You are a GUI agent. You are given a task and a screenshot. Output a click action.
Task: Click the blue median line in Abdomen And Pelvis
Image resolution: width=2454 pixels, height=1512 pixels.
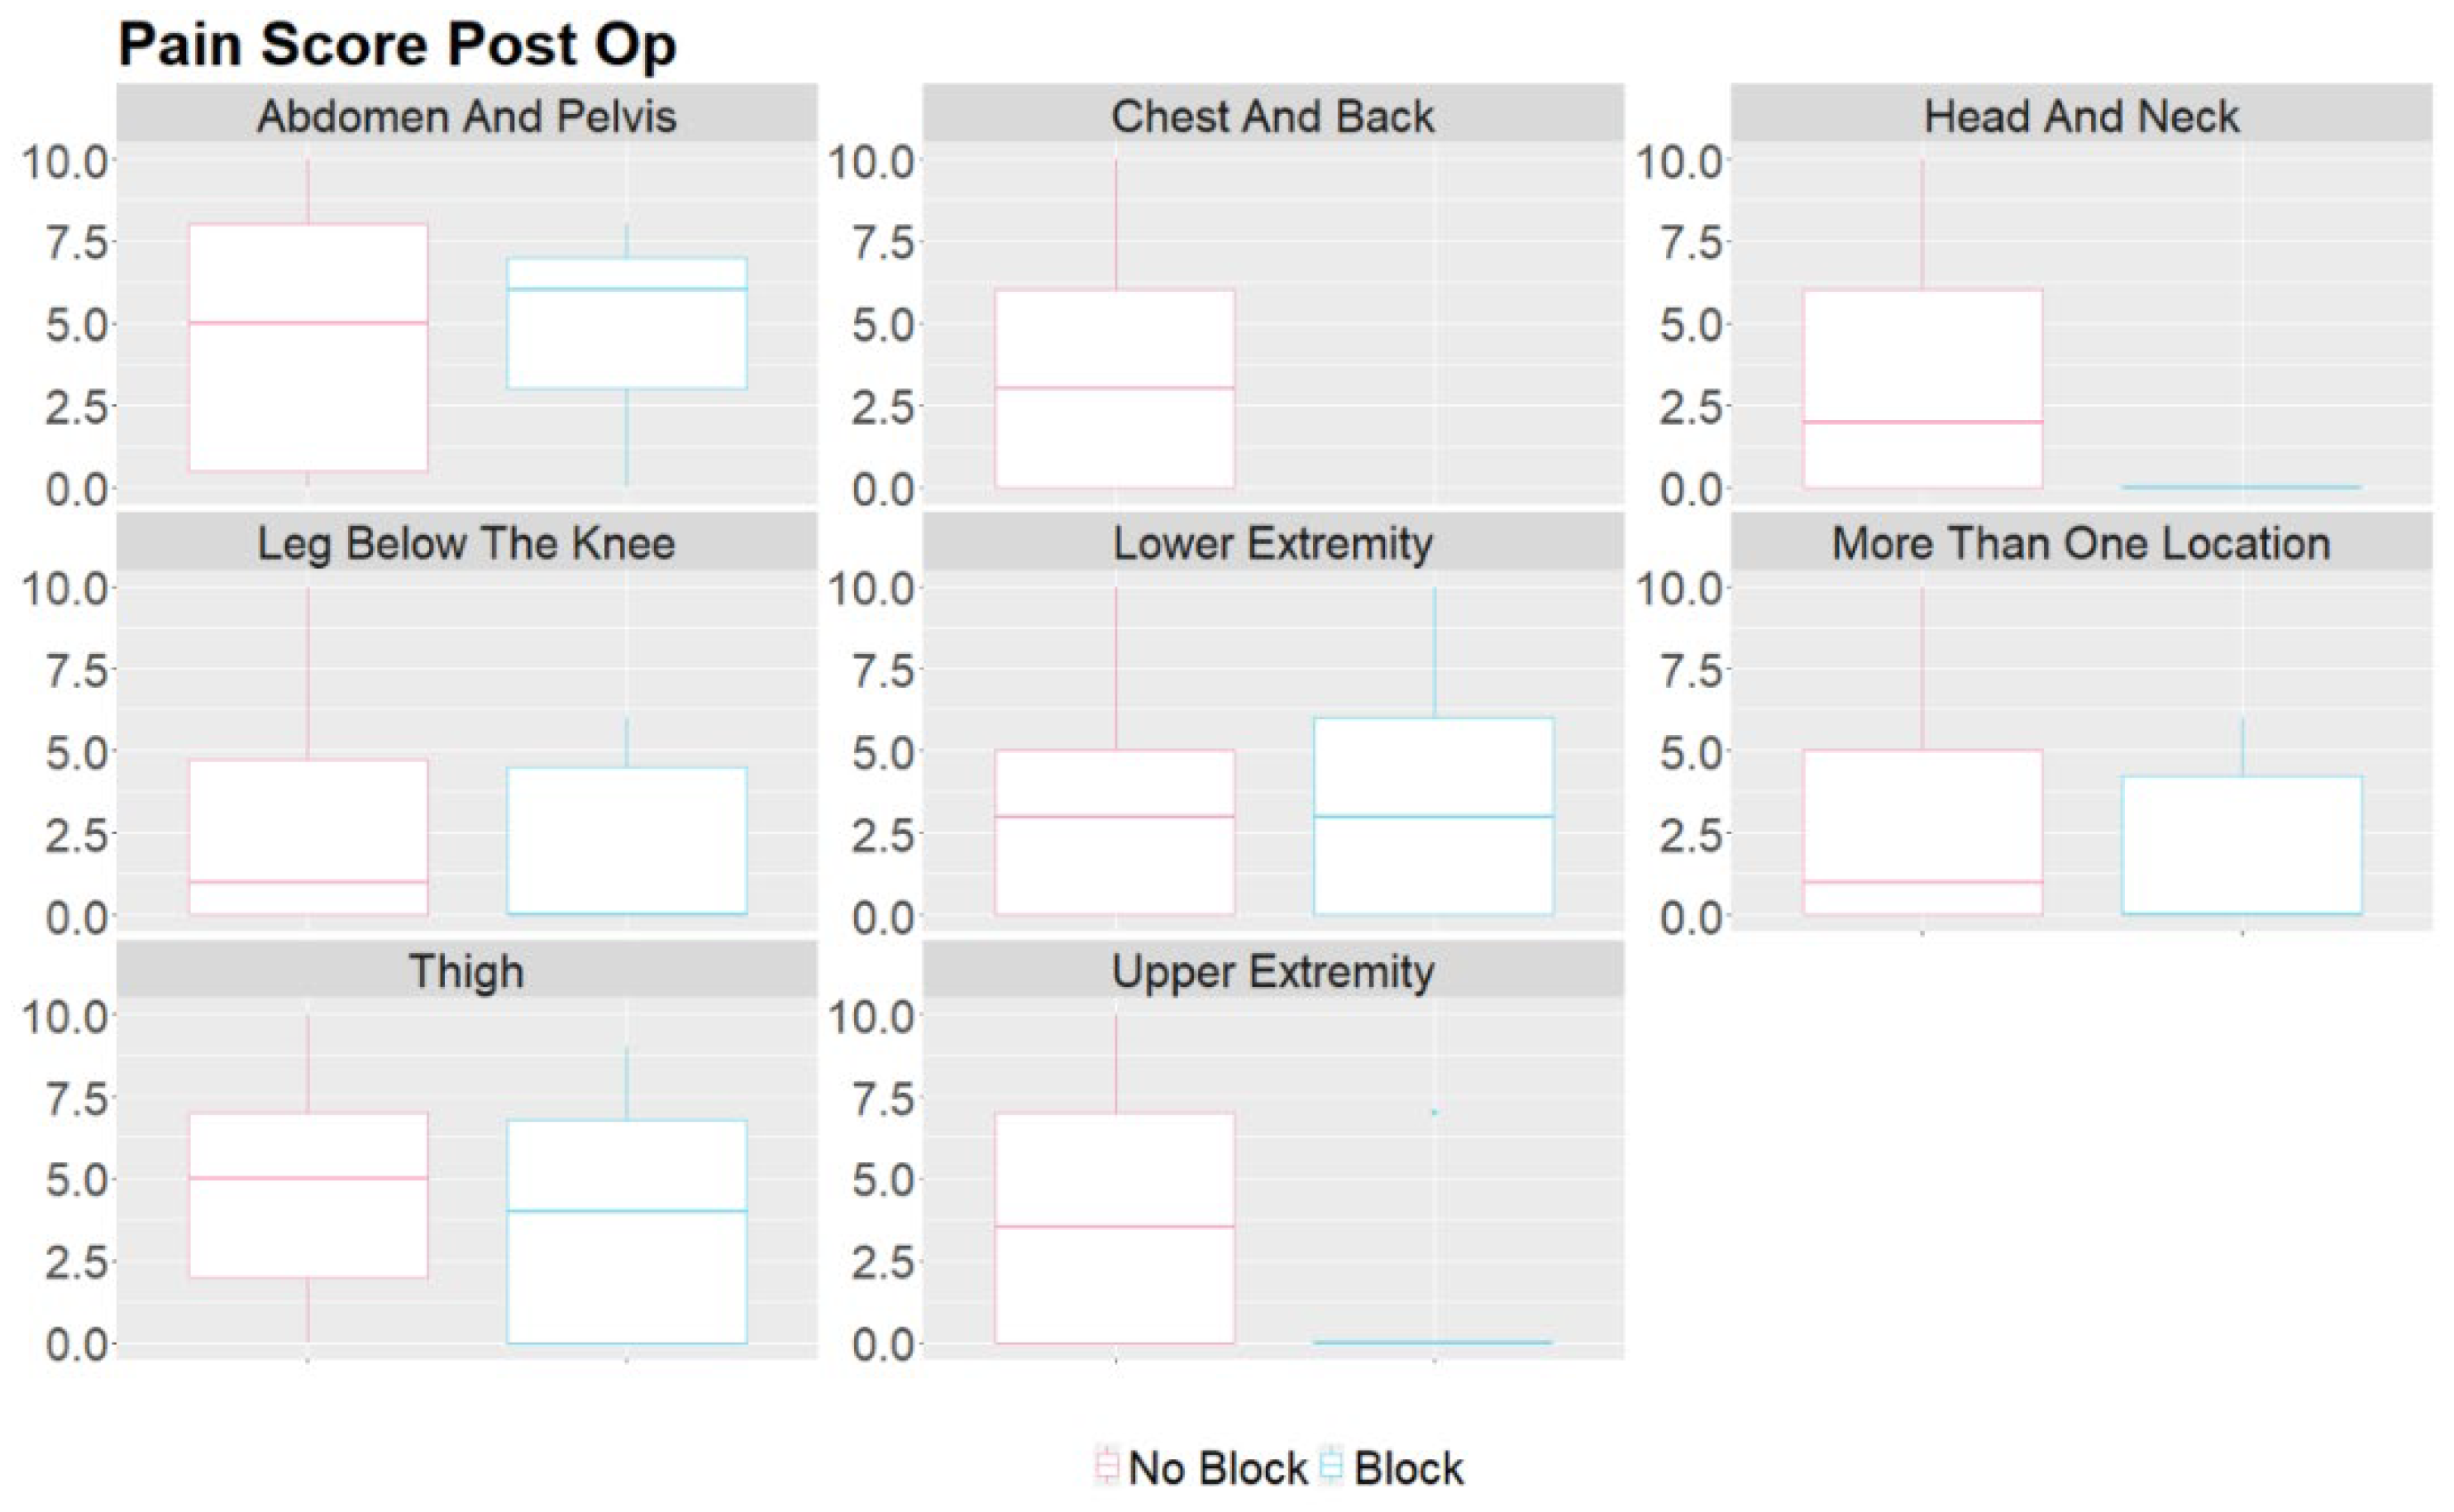click(627, 289)
